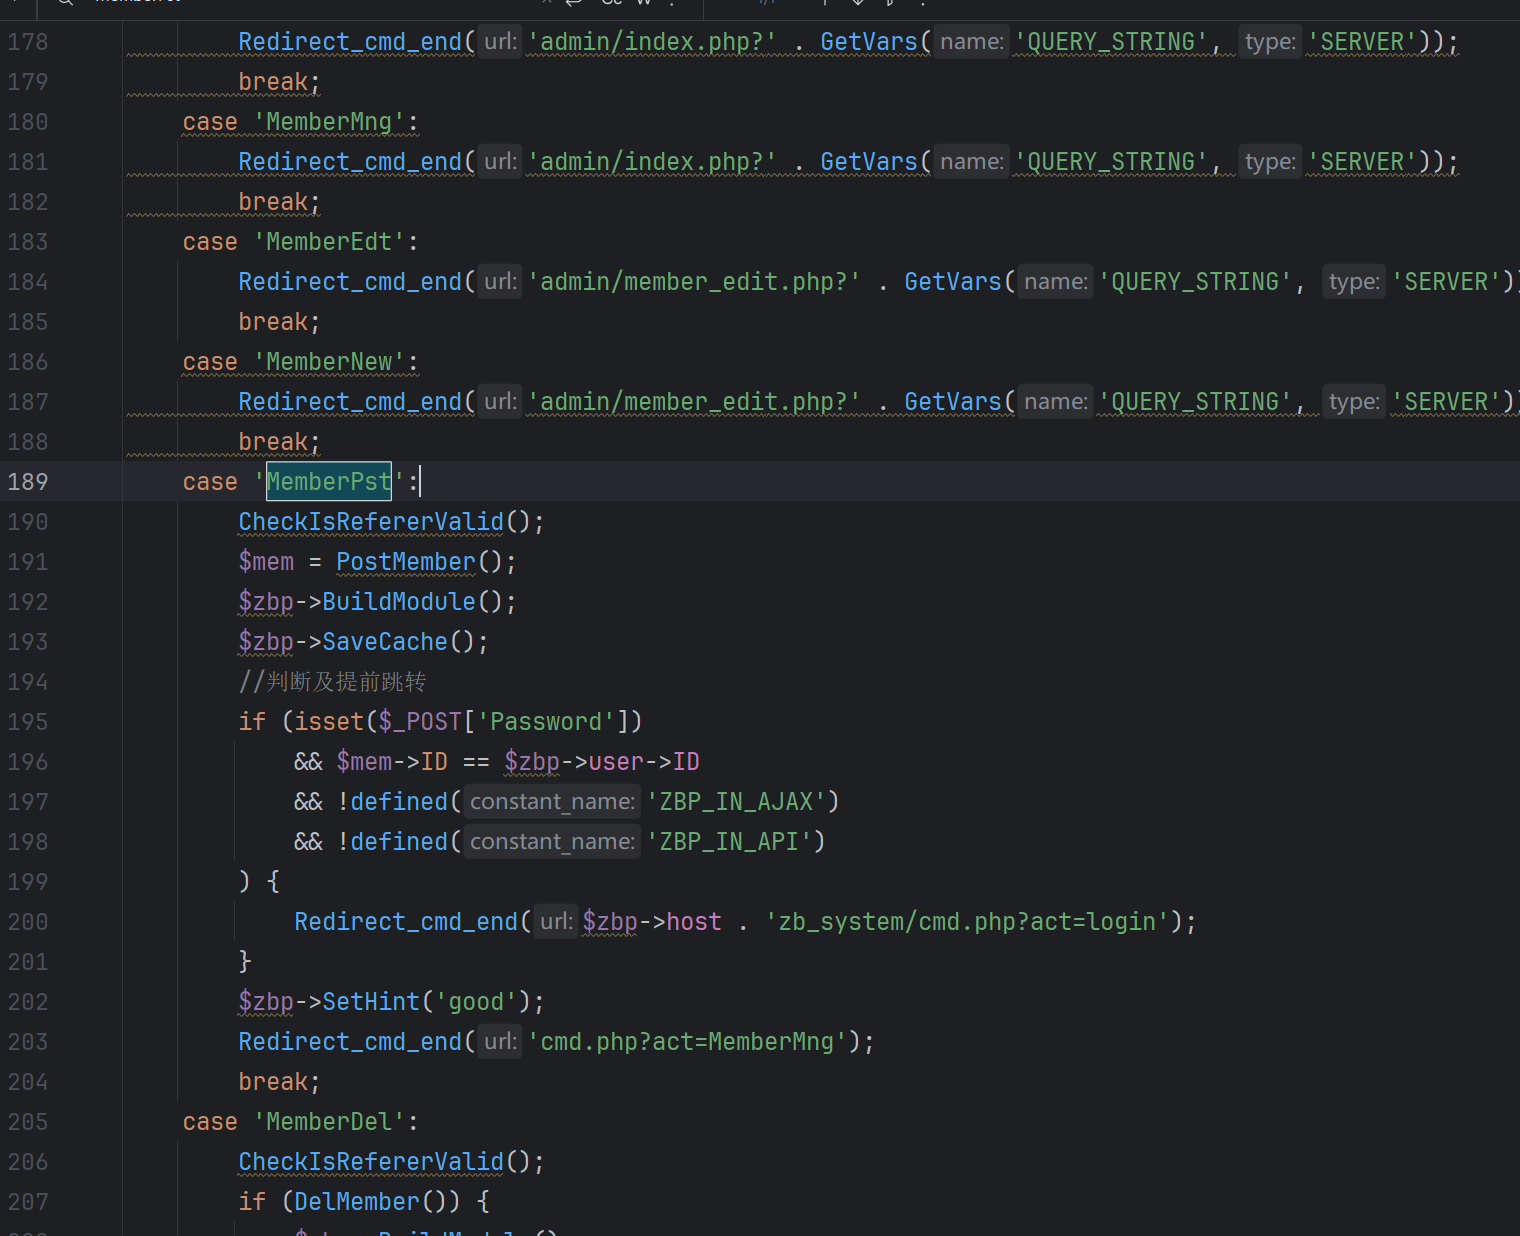This screenshot has height=1236, width=1520.
Task: Select the highlighted 'MemberPst' case string
Action: [329, 482]
